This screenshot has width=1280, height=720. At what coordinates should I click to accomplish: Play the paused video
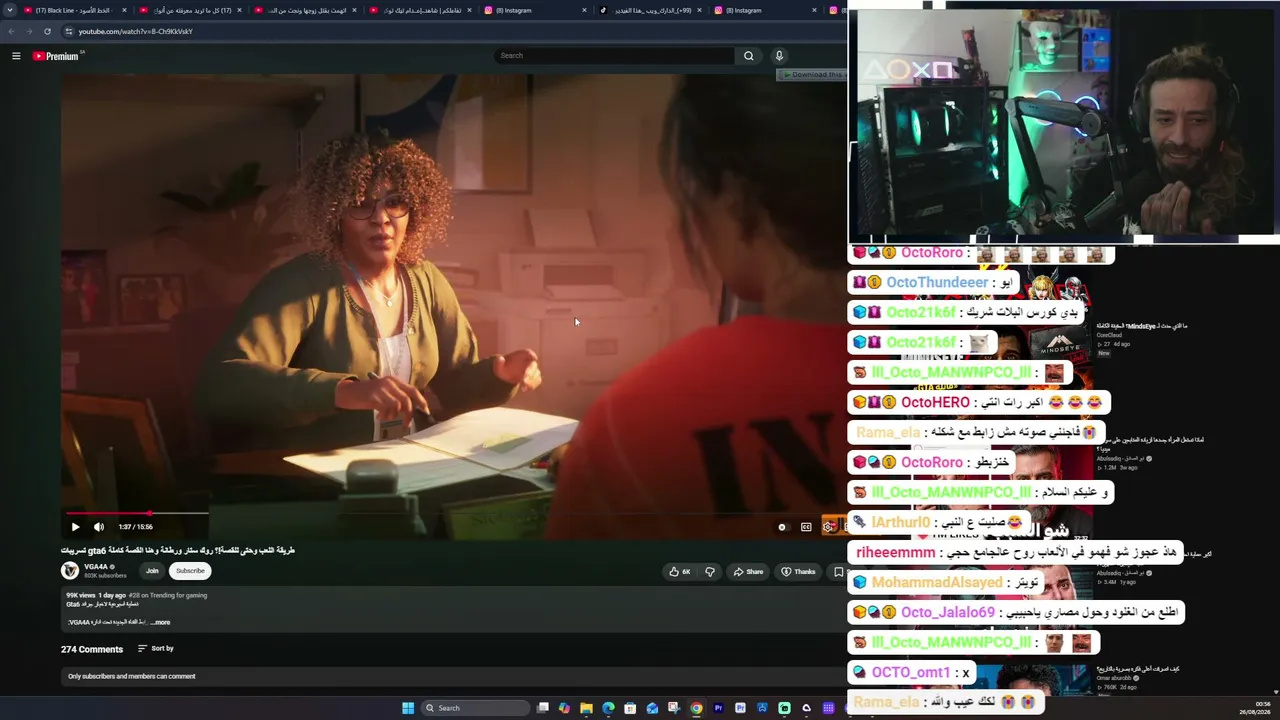point(75,527)
